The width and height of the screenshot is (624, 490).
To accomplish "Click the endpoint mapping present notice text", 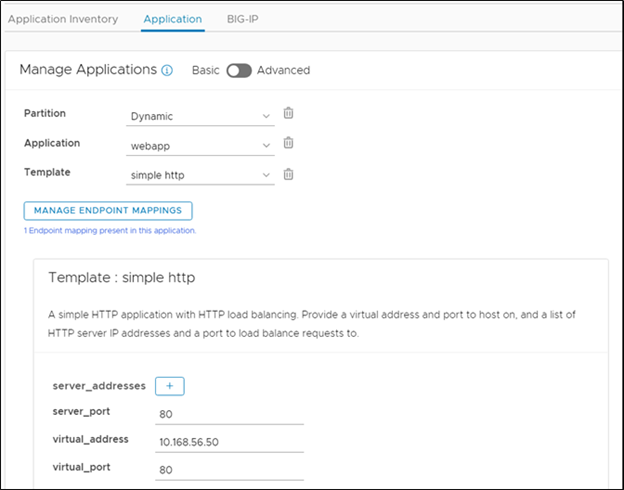I will pos(110,230).
